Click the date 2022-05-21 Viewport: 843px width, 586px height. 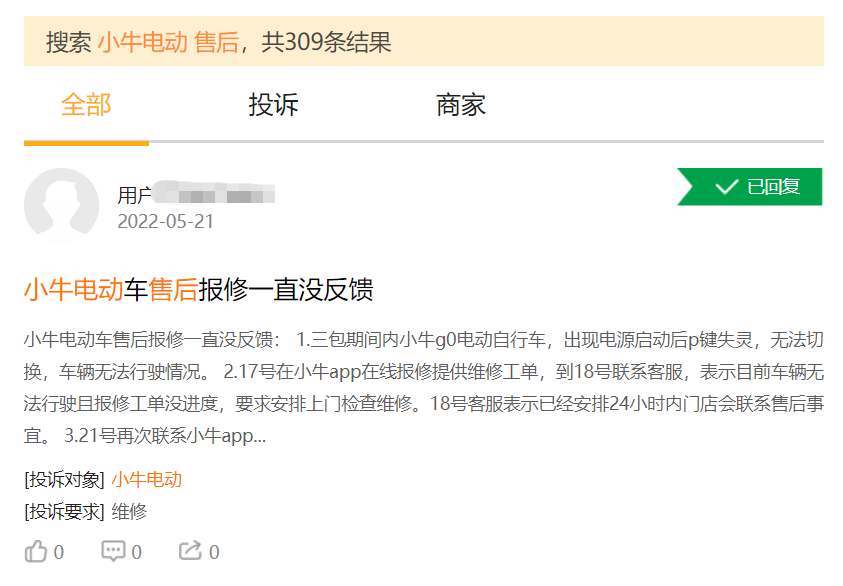pos(166,221)
